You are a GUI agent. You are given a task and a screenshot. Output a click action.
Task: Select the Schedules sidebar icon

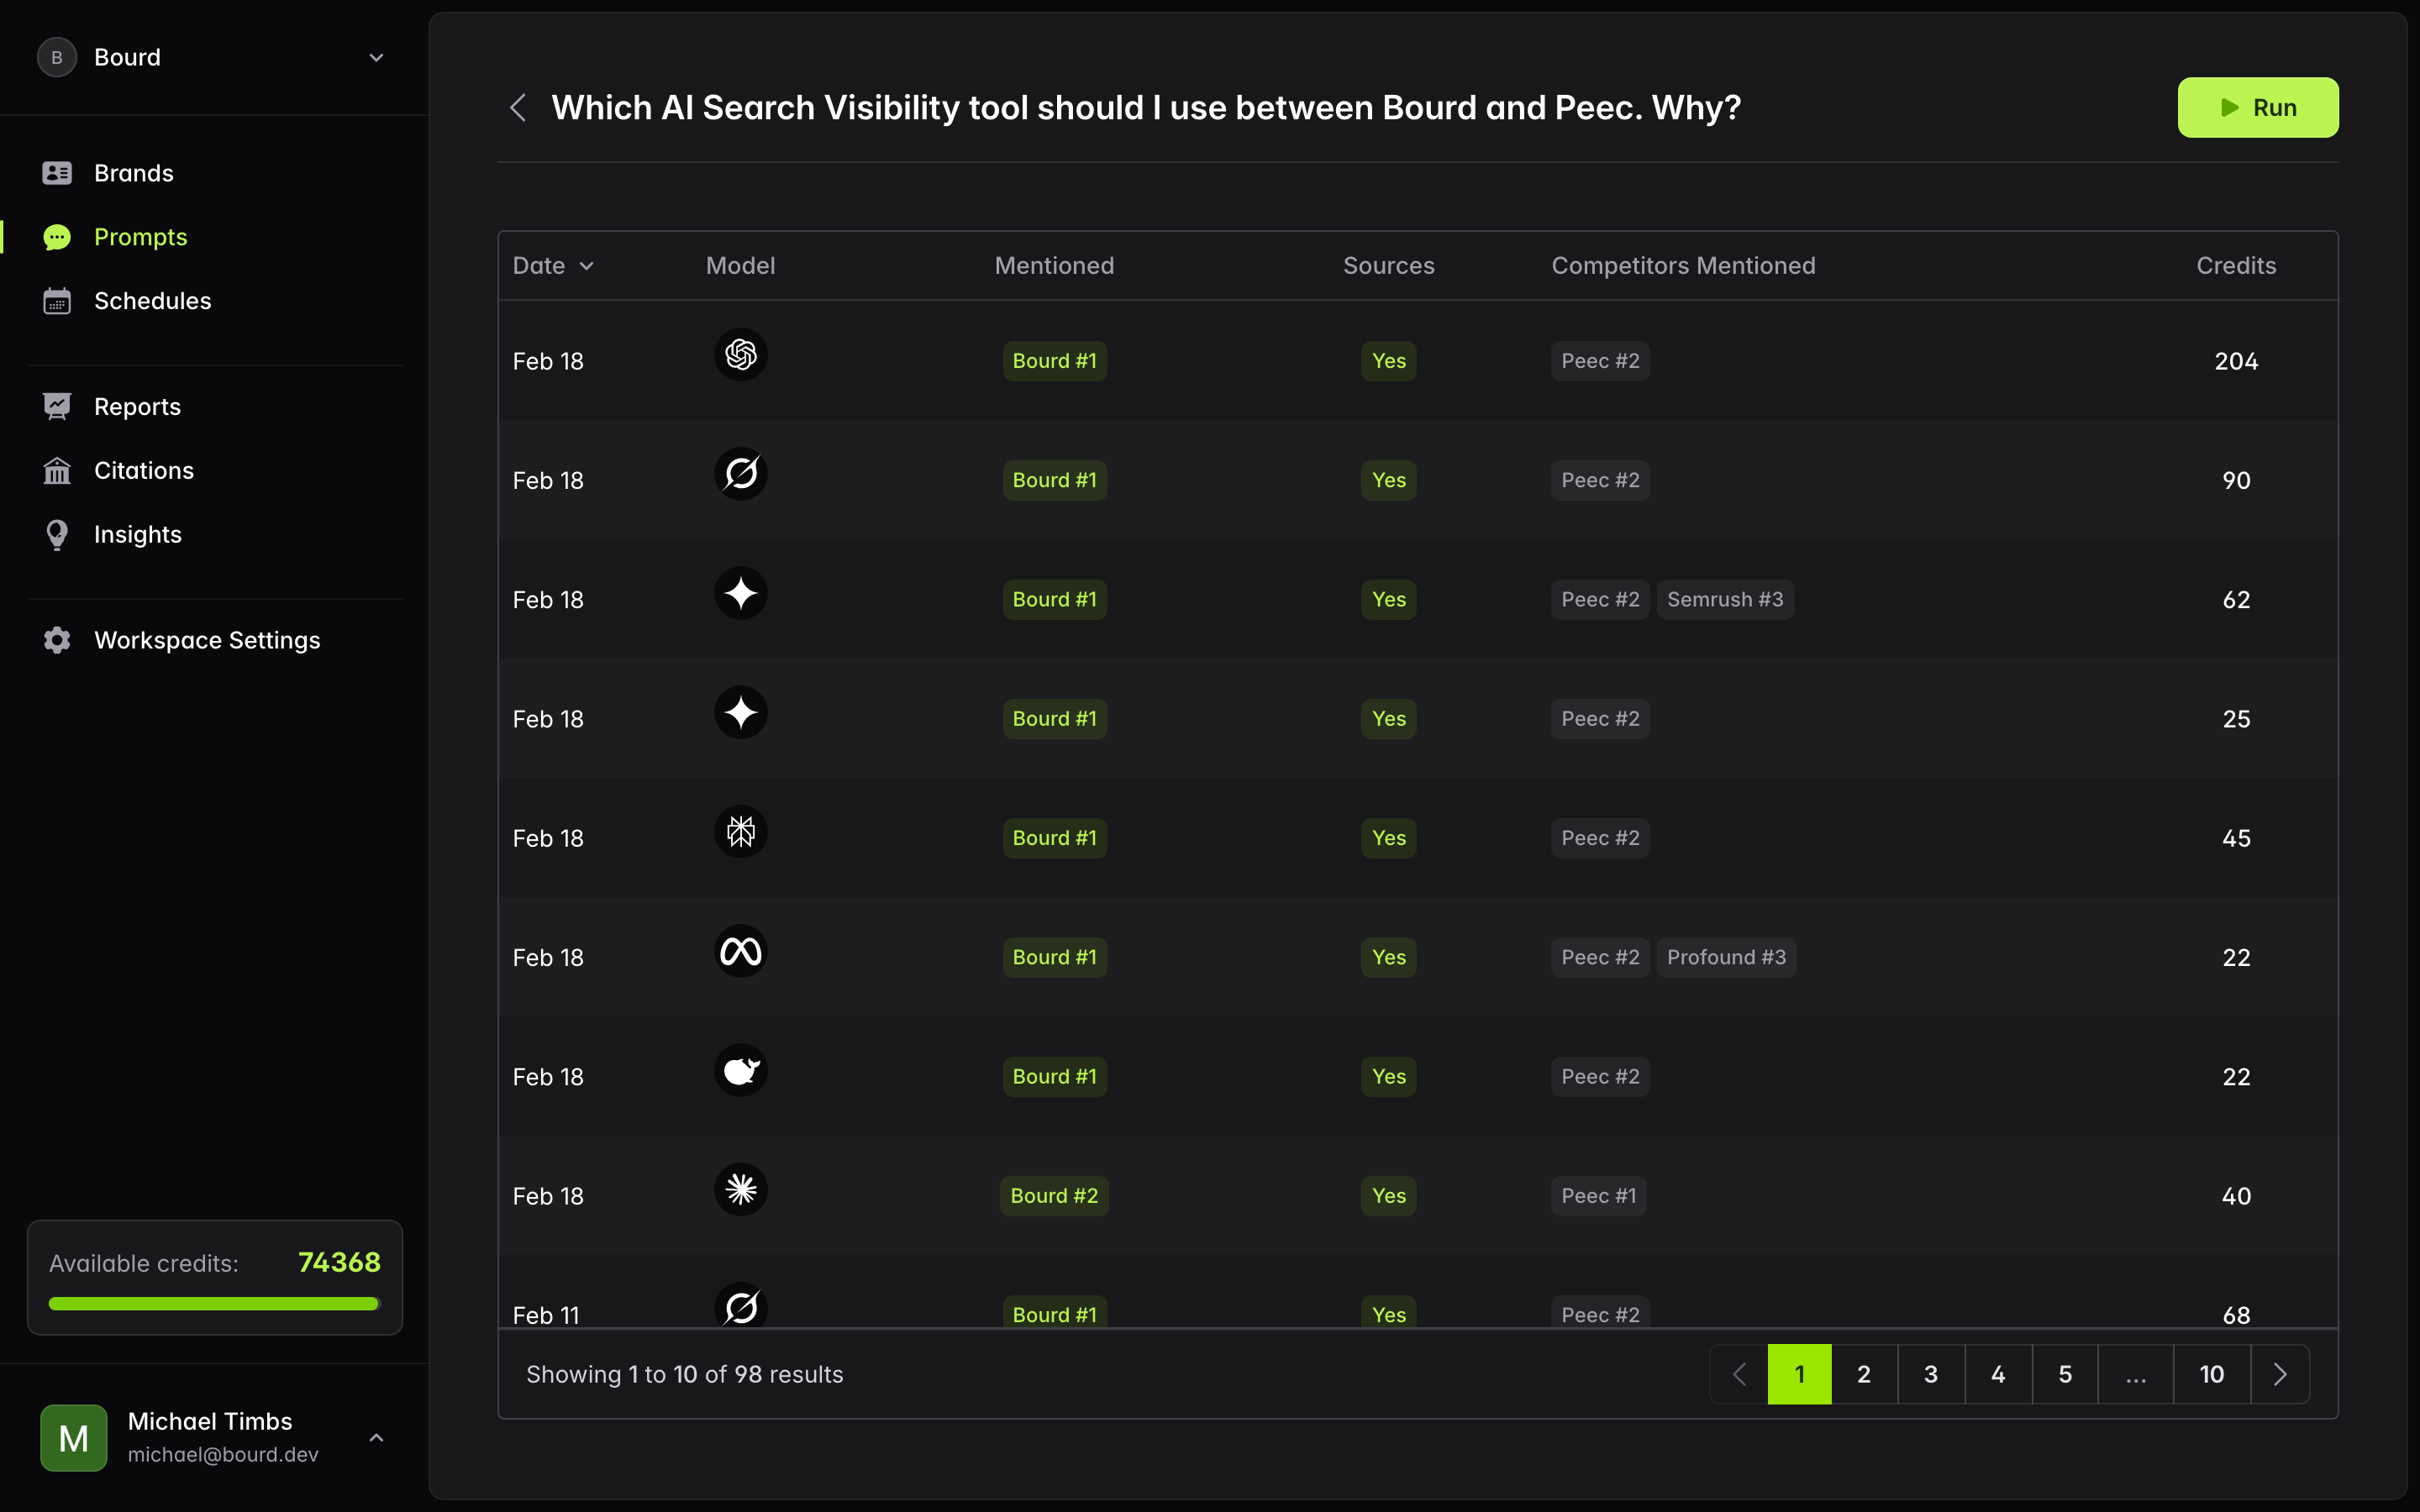click(x=57, y=300)
